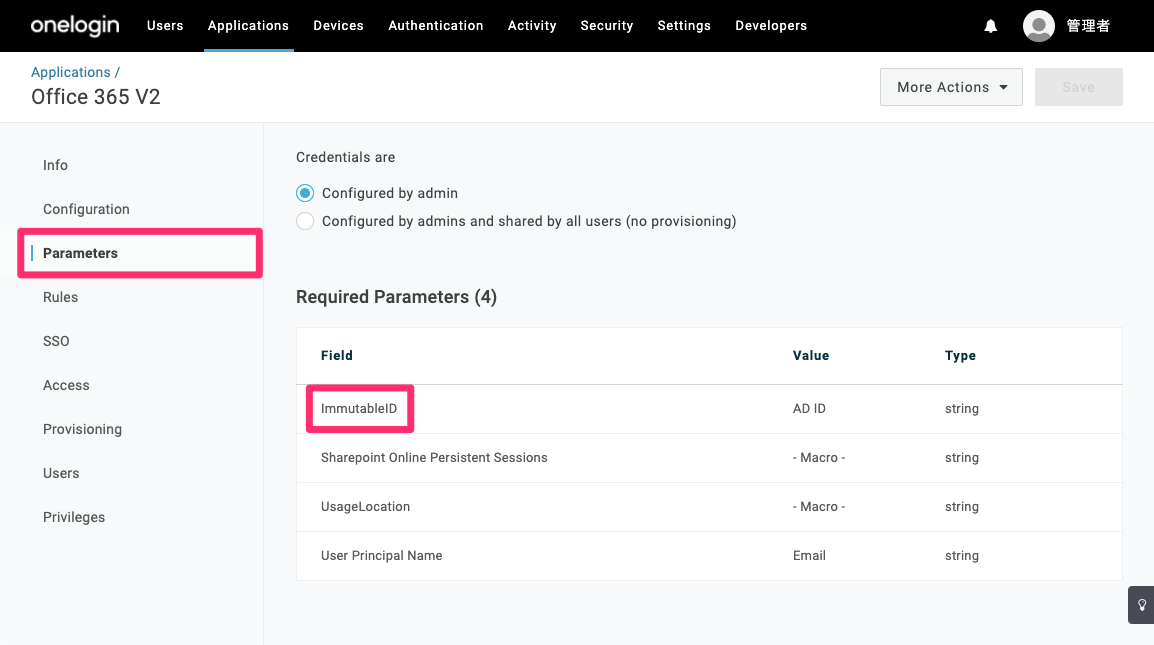Open the Users top menu
Image resolution: width=1154 pixels, height=645 pixels.
pyautogui.click(x=165, y=26)
